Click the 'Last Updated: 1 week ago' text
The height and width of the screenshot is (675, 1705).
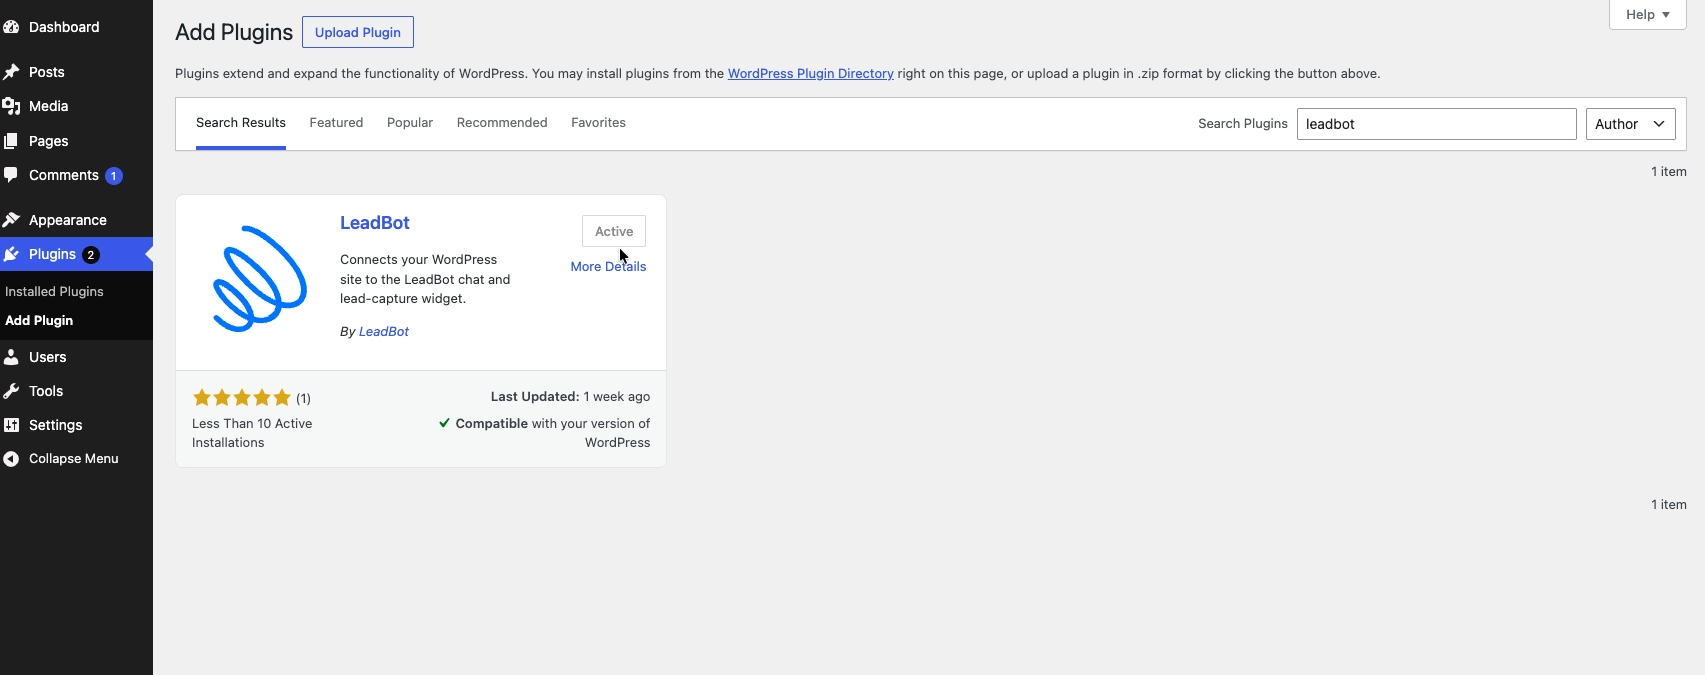tap(570, 397)
